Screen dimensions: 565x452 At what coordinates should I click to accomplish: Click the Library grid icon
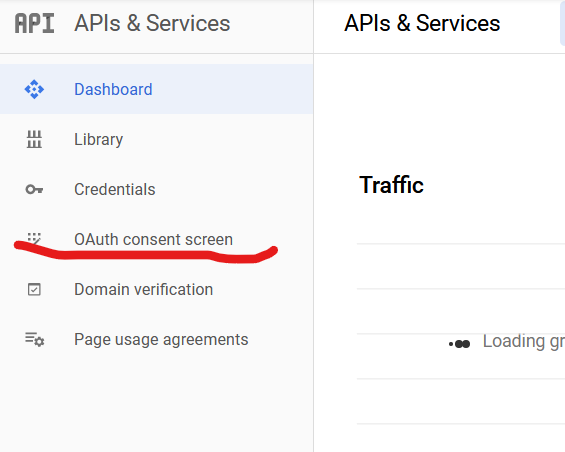[34, 139]
